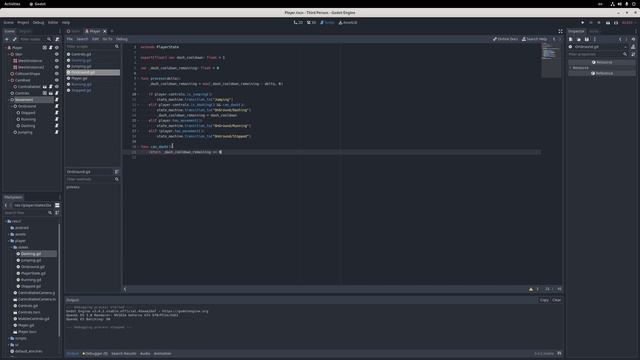Click the Online Docs button

[x=505, y=39]
